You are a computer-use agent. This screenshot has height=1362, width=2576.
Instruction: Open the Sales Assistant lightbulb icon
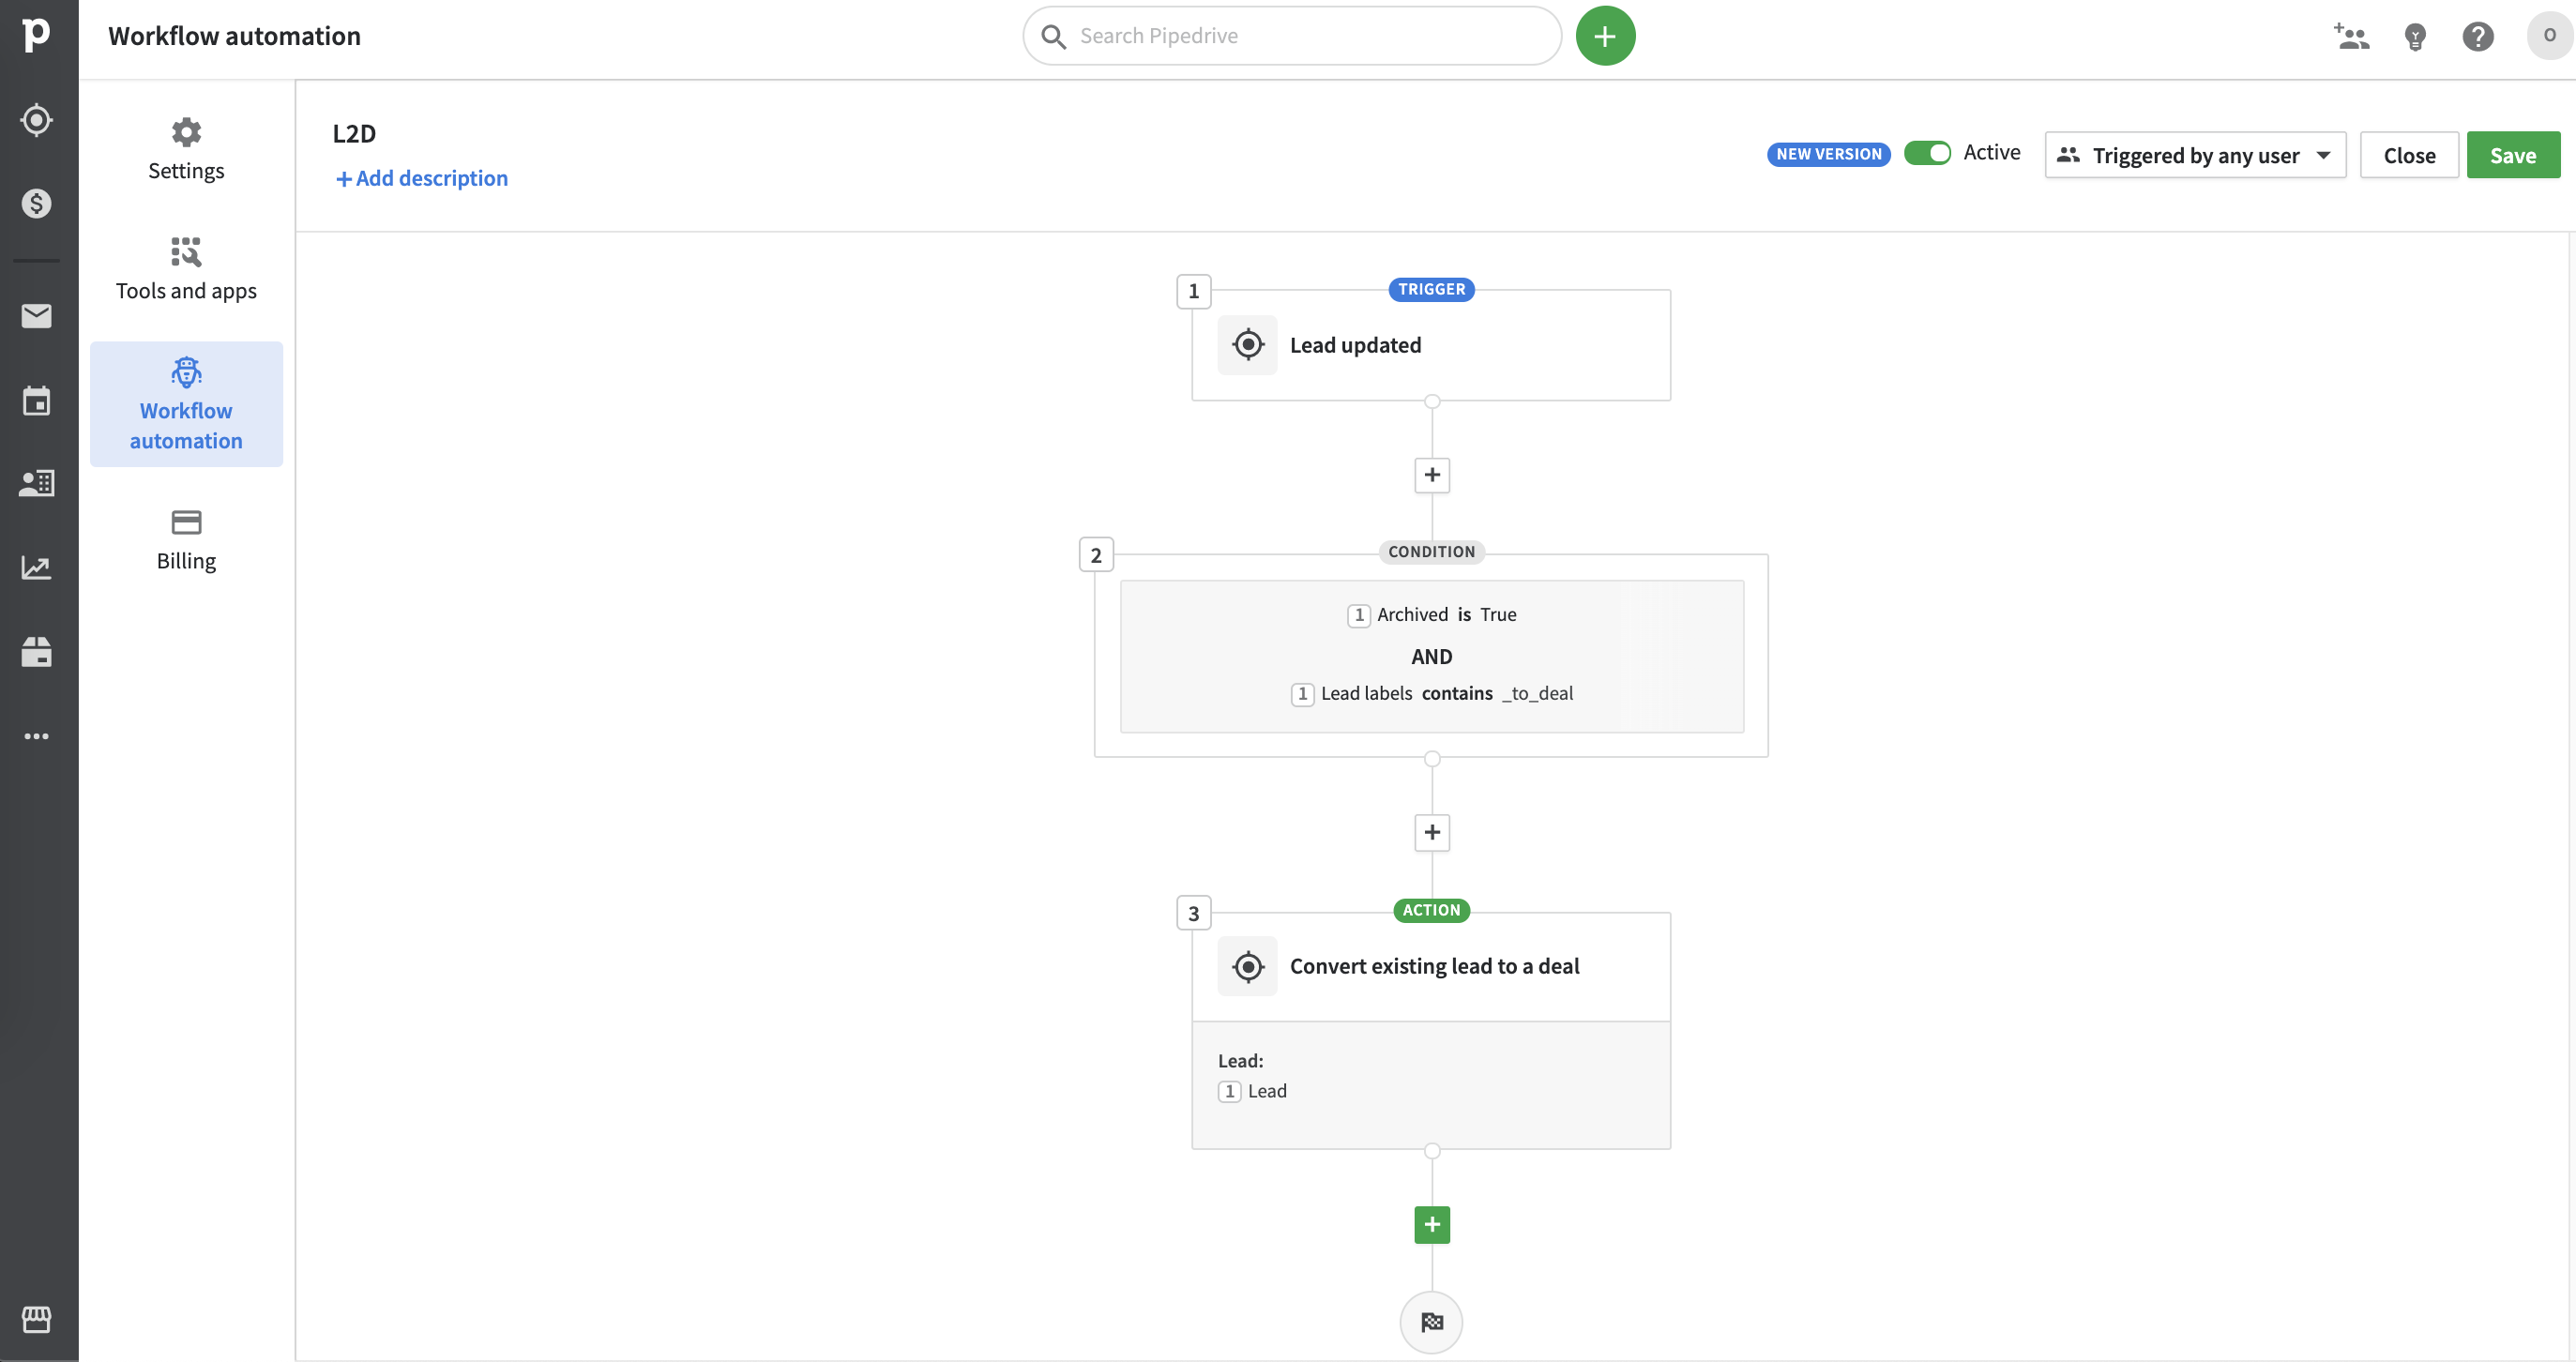[2415, 37]
